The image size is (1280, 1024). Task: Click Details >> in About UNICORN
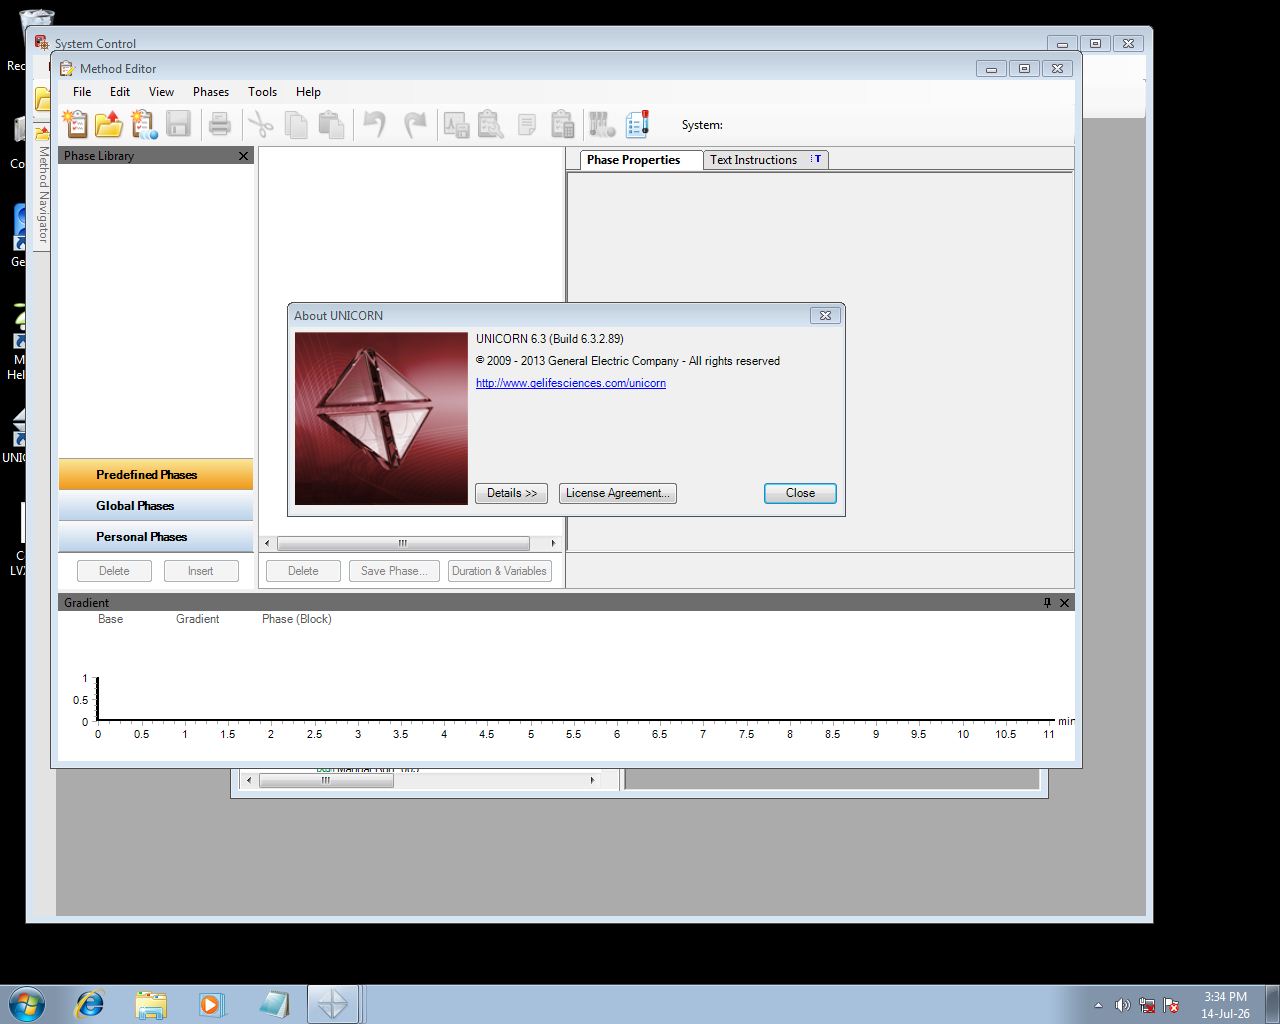click(x=511, y=493)
